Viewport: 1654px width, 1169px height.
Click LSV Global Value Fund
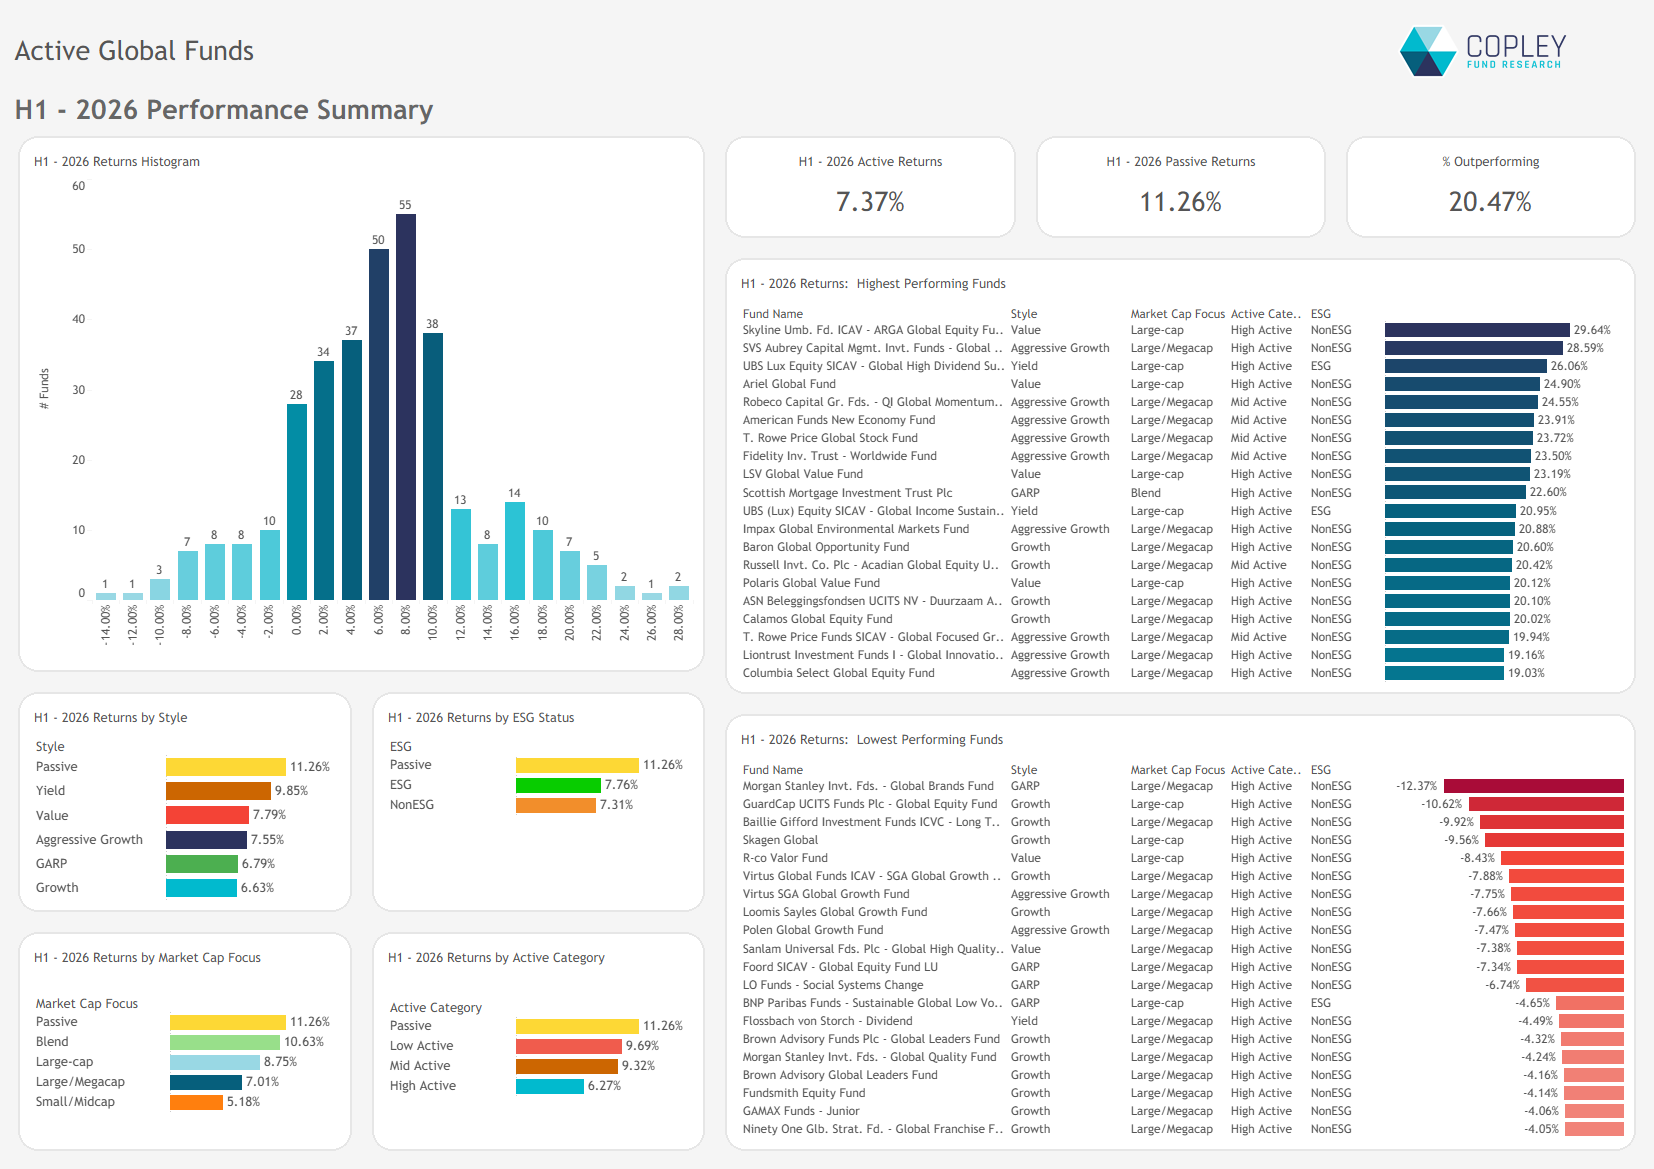(803, 474)
